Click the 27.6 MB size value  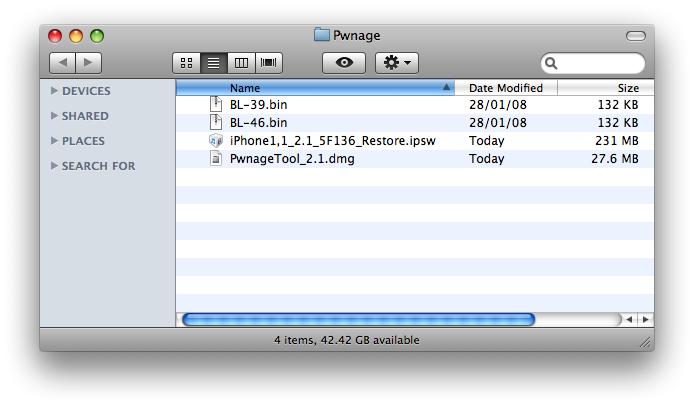point(615,159)
